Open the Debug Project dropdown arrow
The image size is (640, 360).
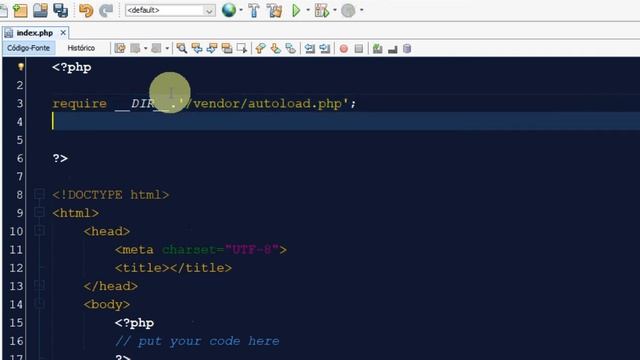coord(335,10)
